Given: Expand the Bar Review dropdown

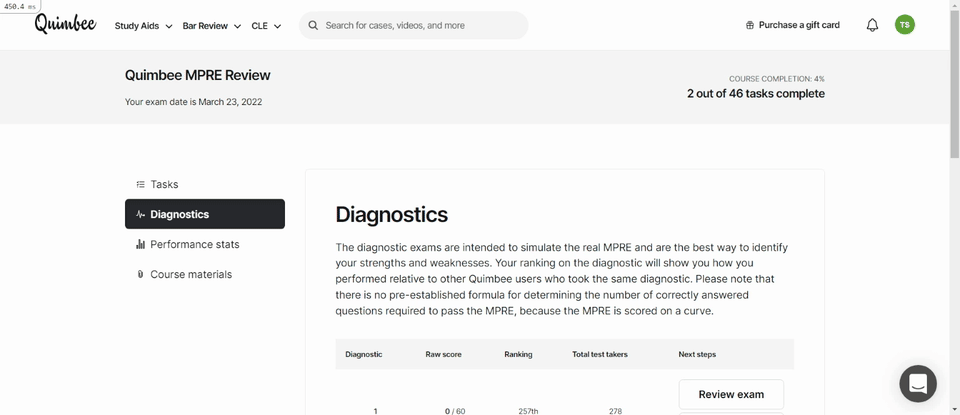Looking at the screenshot, I should (212, 26).
